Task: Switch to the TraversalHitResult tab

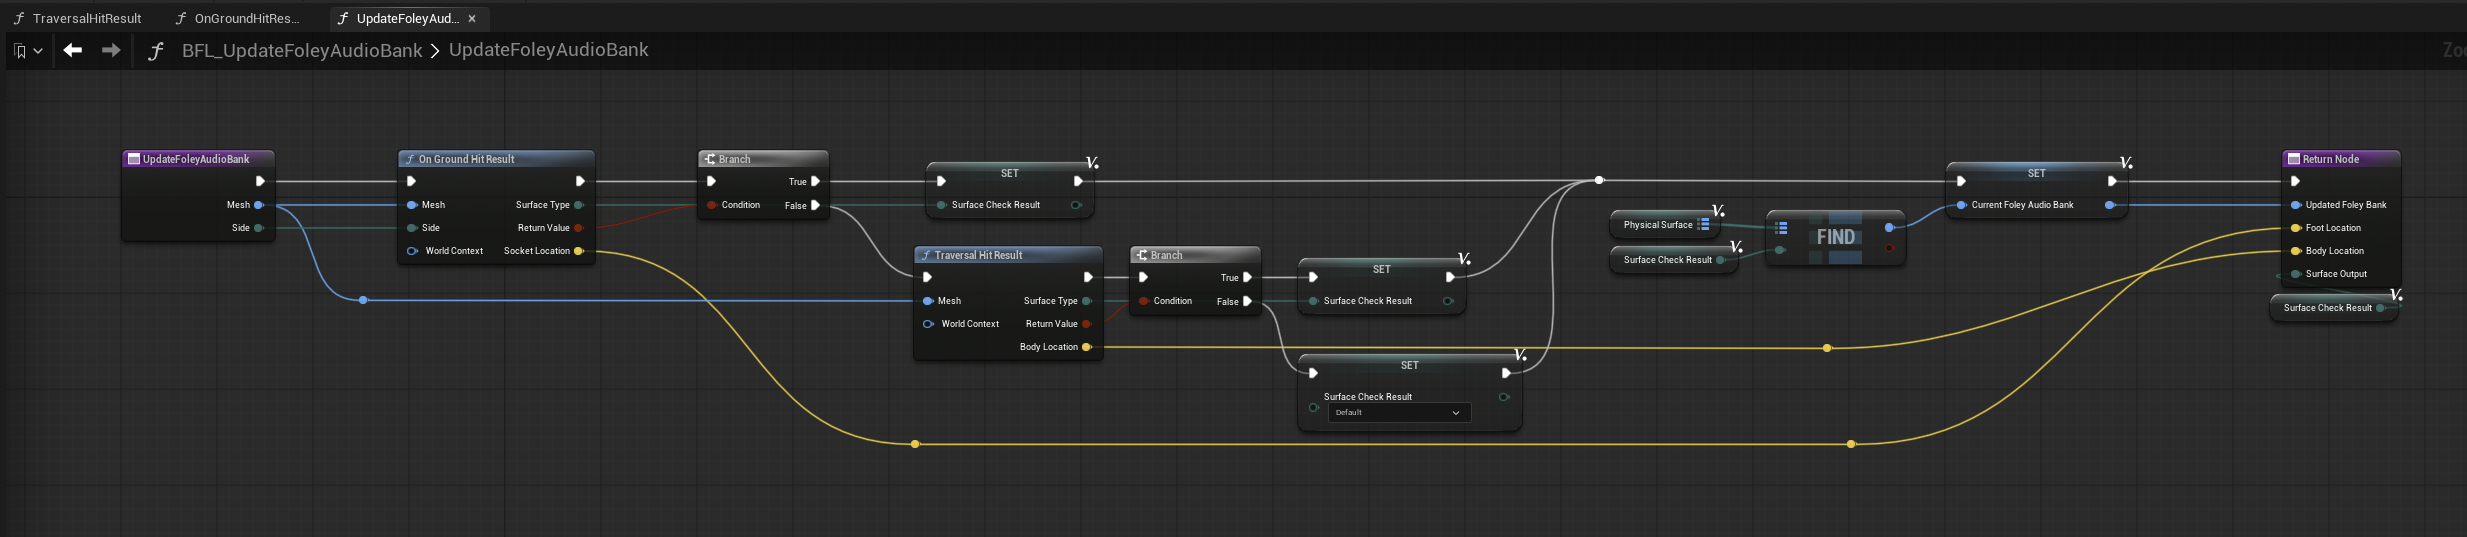Action: coord(78,18)
